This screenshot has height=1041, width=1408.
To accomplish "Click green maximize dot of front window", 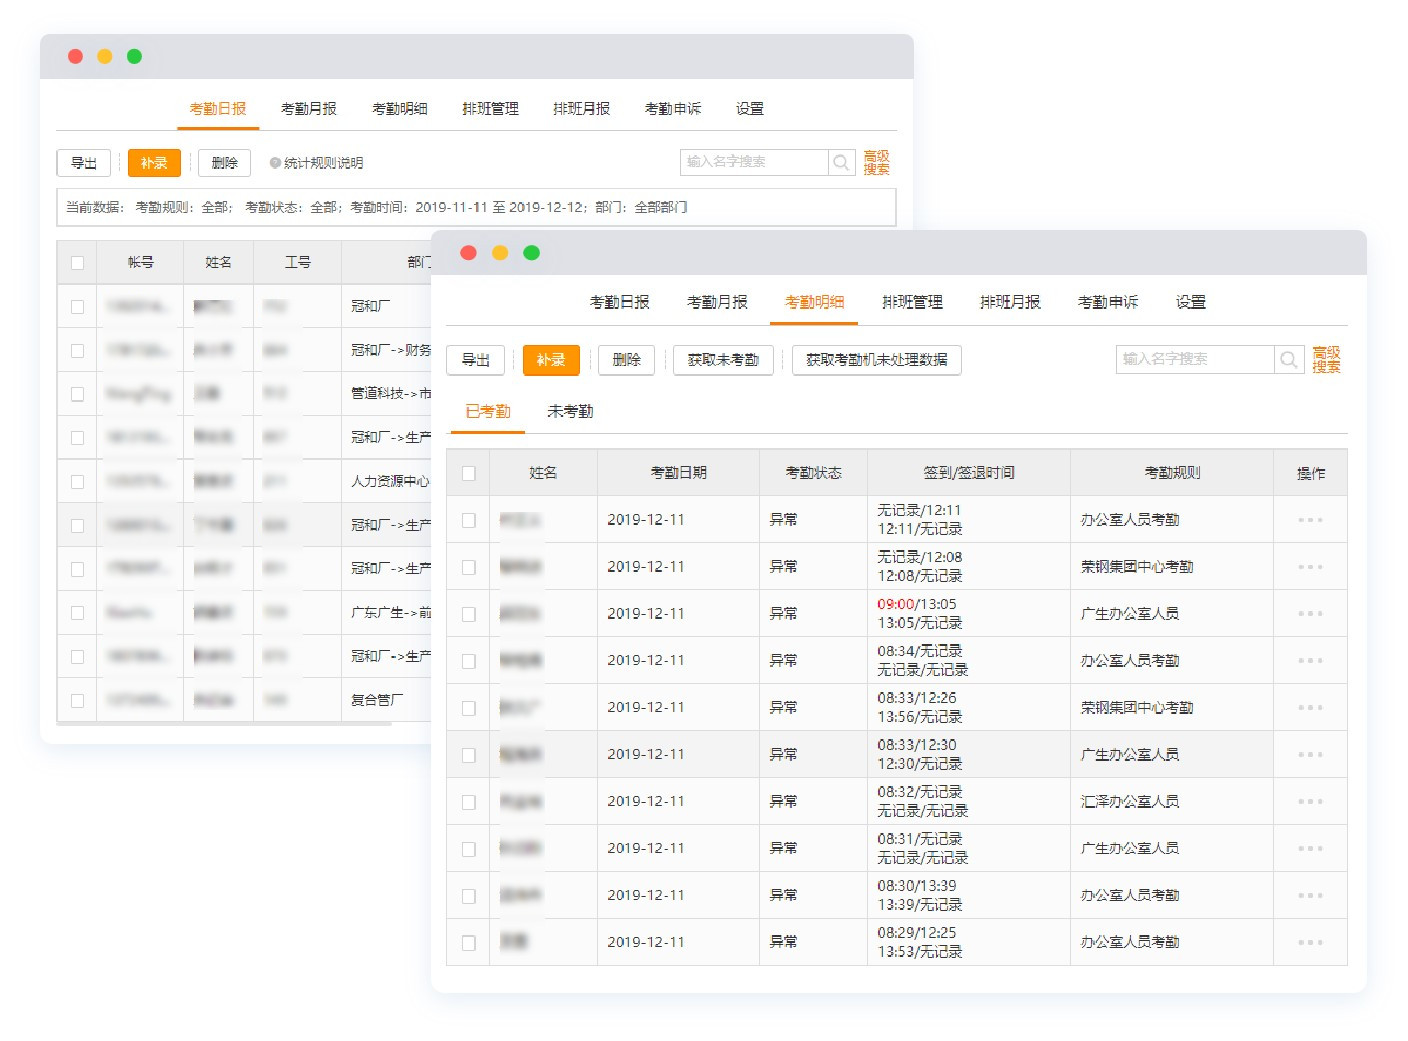I will [x=532, y=253].
